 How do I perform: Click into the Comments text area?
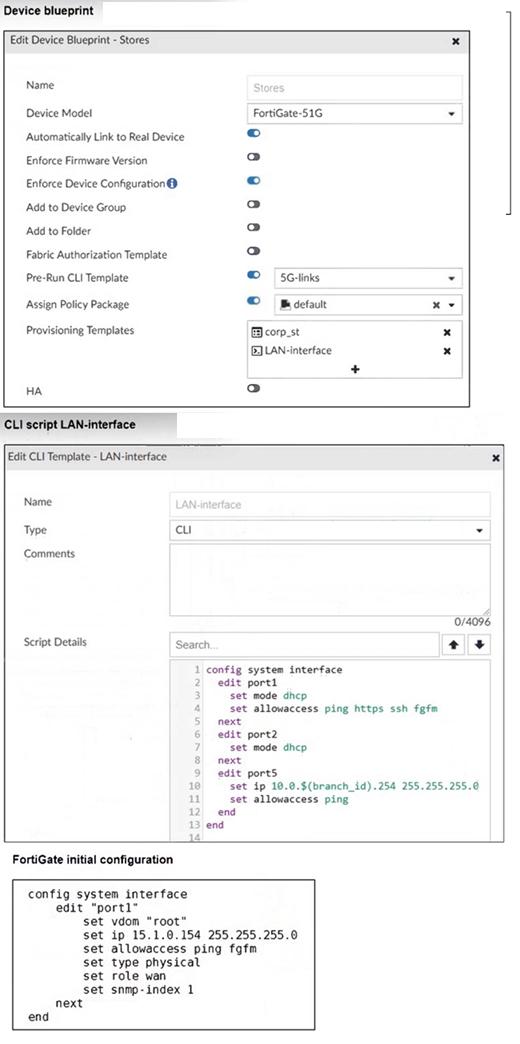pos(330,580)
